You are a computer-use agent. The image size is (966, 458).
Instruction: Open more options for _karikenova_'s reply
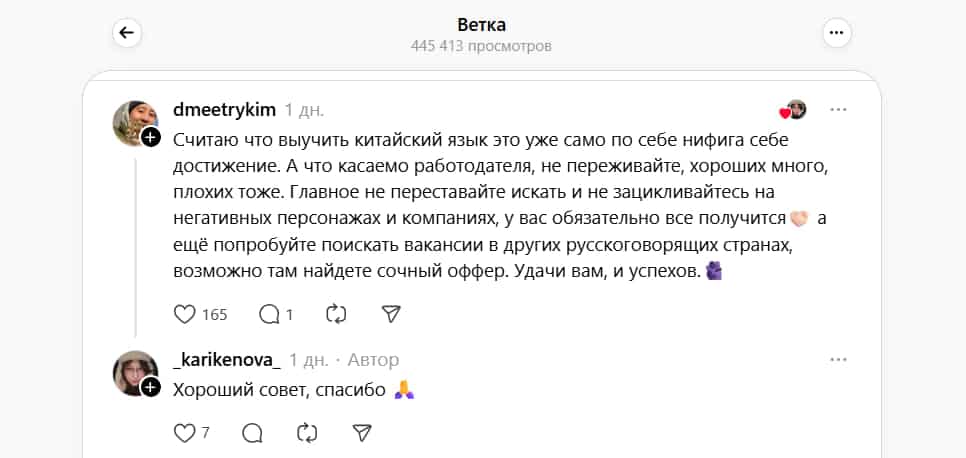tap(838, 359)
